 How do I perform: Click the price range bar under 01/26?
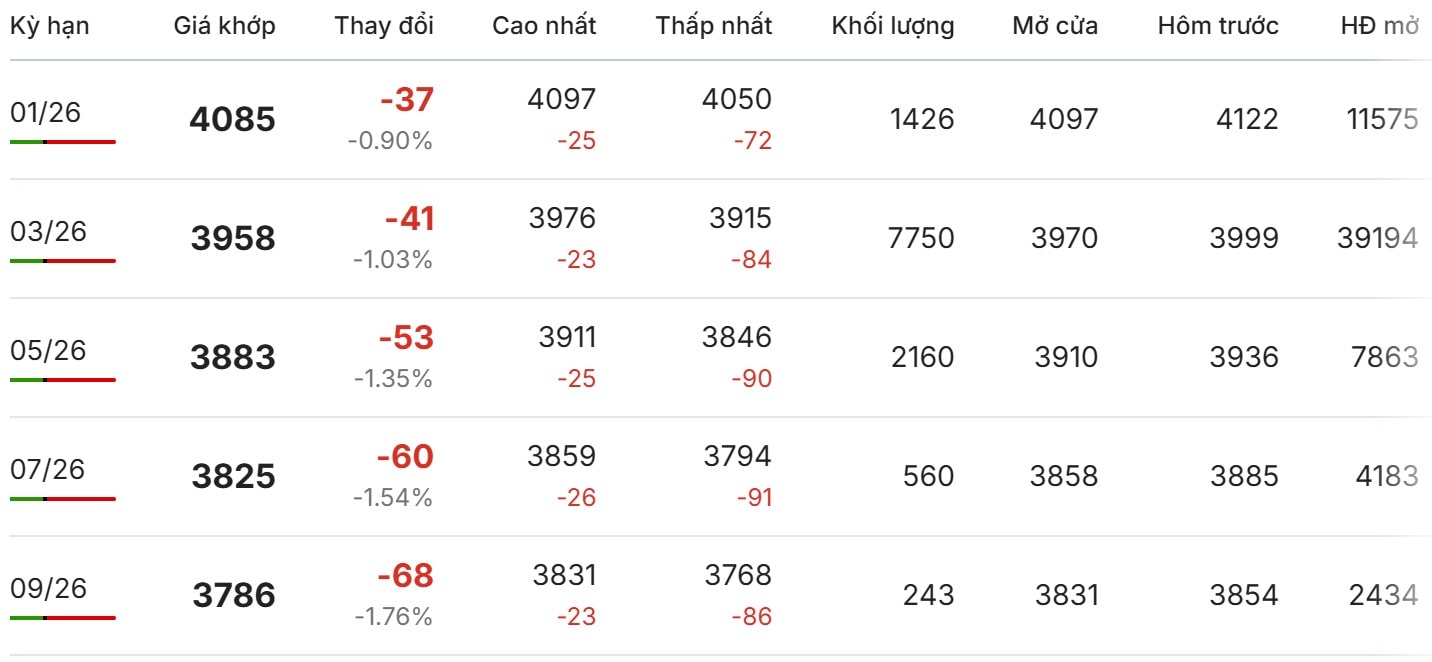click(x=63, y=142)
